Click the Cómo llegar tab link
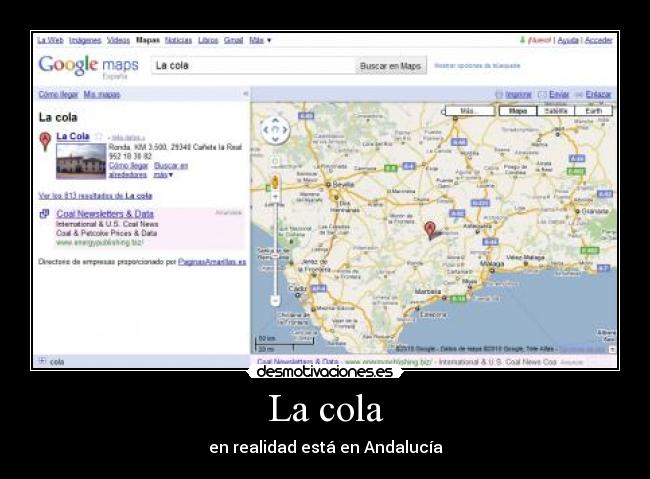This screenshot has height=479, width=650. (58, 94)
